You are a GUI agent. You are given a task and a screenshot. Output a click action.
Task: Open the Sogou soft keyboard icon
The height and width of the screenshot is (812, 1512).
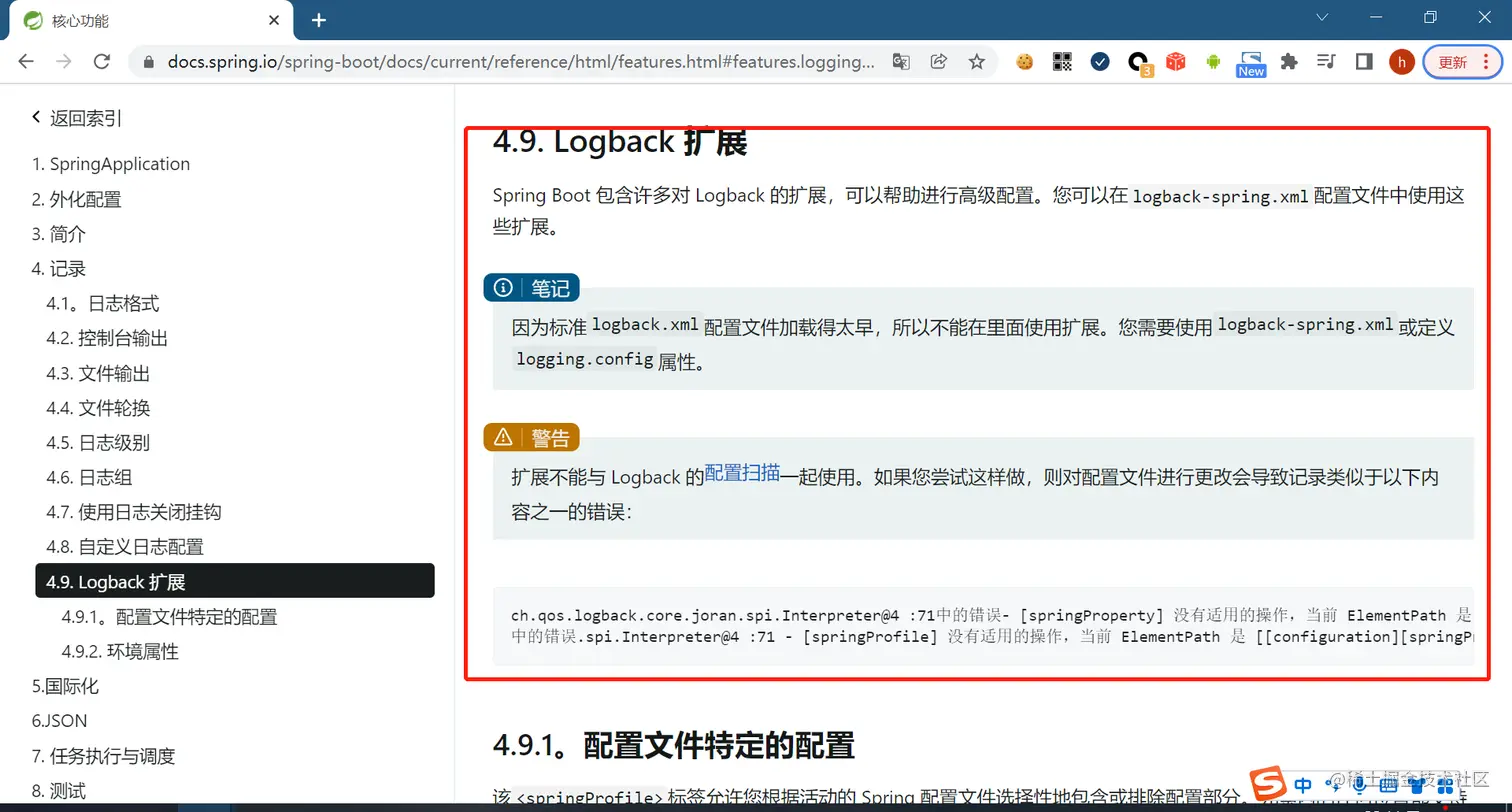1387,786
